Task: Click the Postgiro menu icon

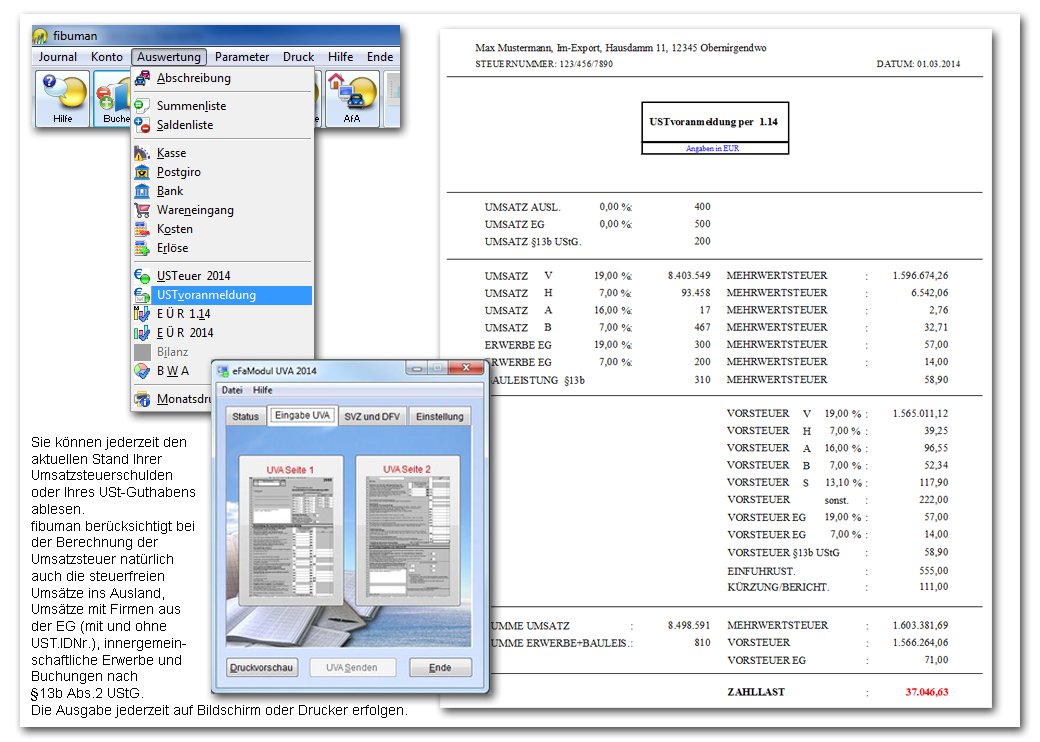Action: [x=142, y=172]
